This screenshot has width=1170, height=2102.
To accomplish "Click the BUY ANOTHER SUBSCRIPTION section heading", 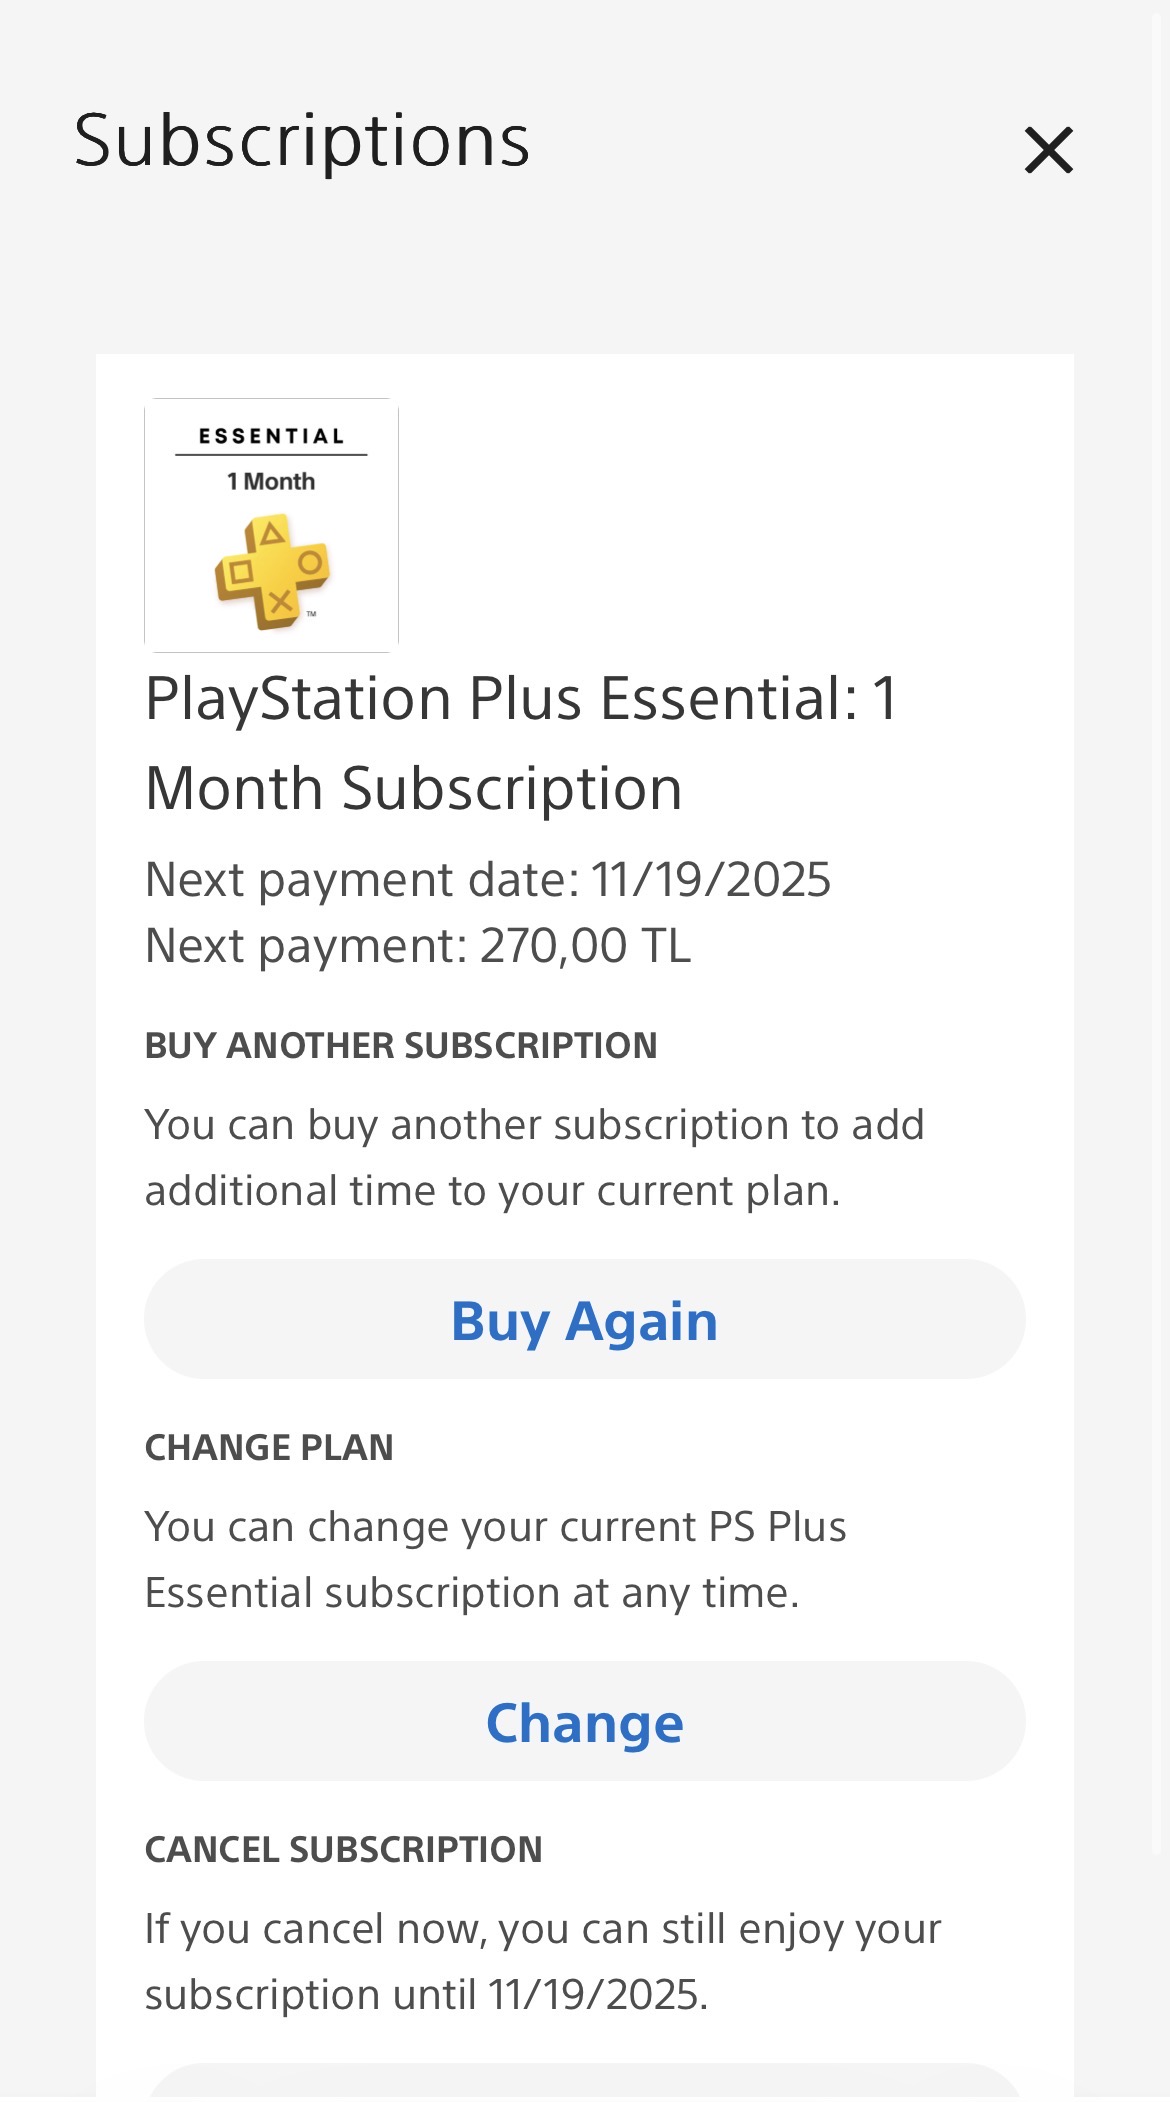I will (400, 1046).
